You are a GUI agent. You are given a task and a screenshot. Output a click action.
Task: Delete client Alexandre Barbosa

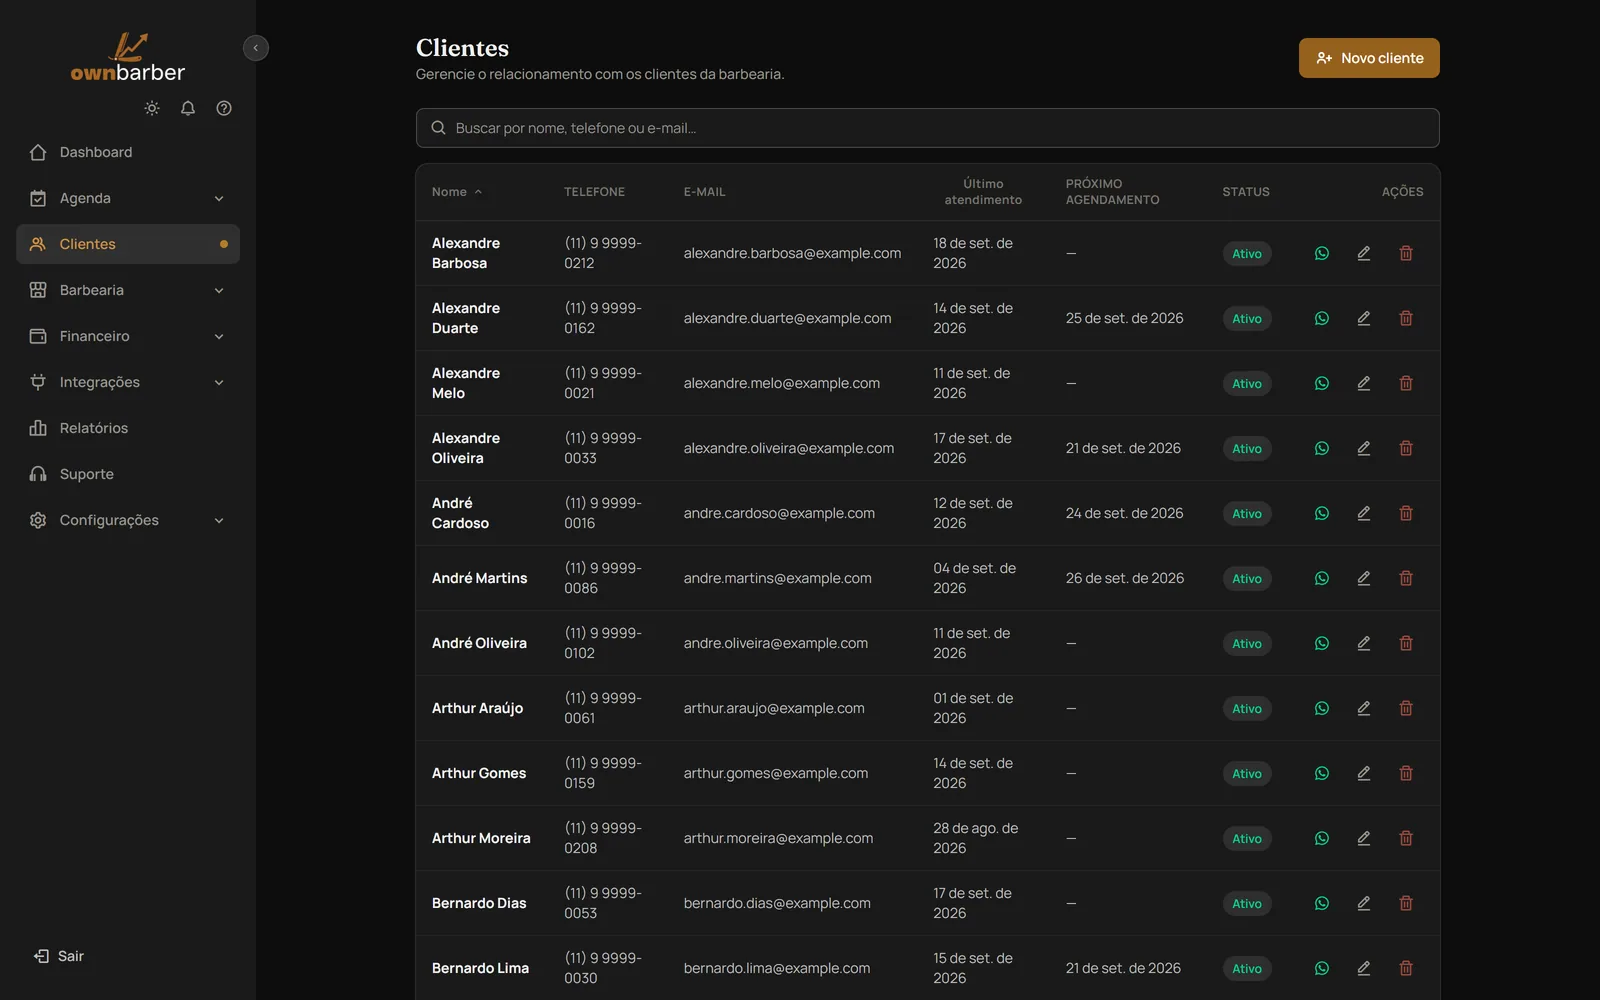click(x=1406, y=253)
